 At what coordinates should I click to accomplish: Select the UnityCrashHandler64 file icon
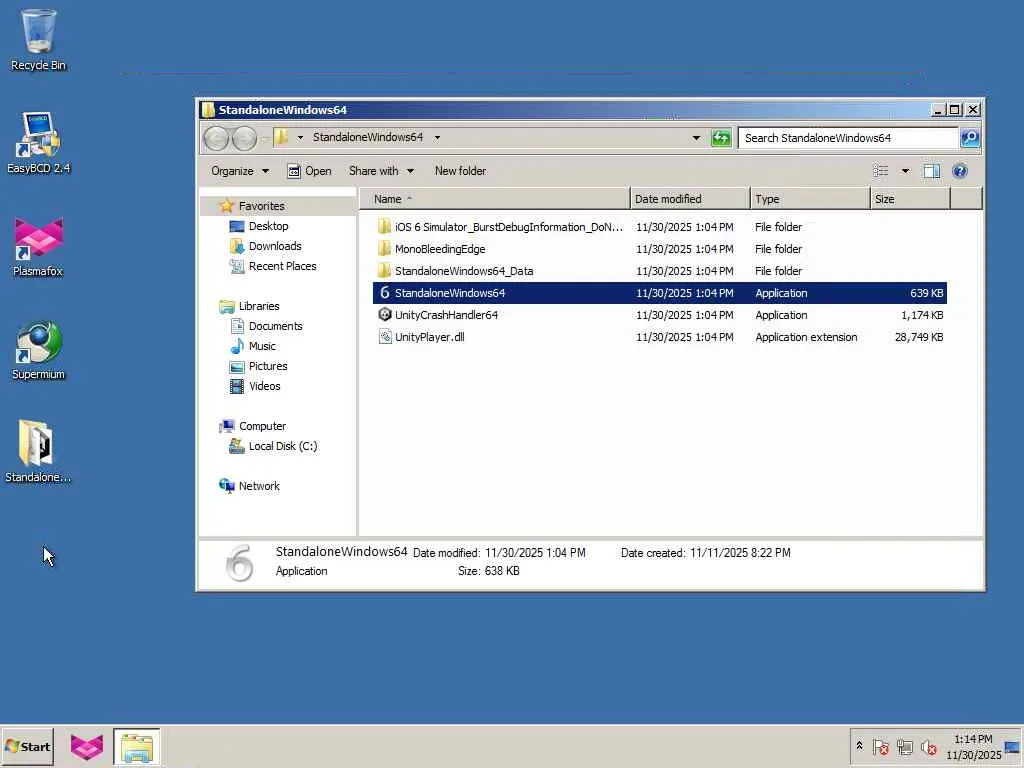385,315
